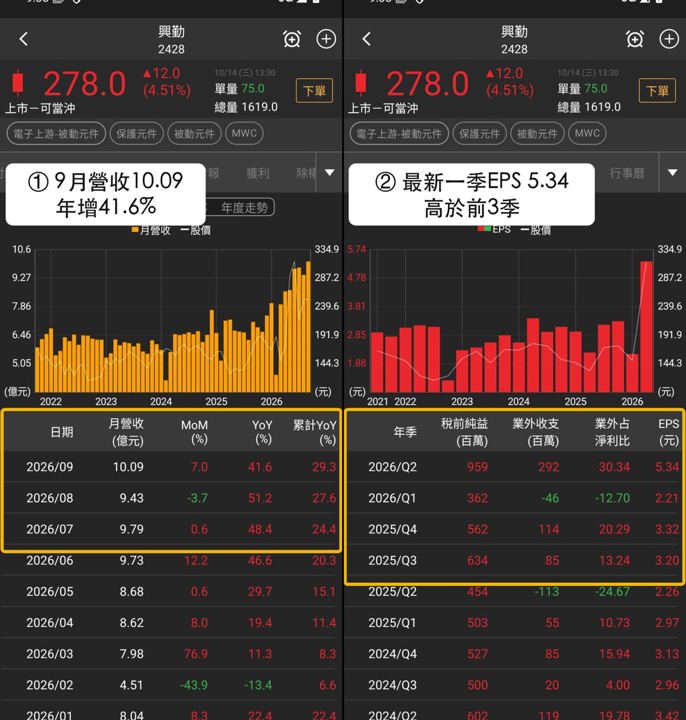Click the 5.34 EPS value
686x720 pixels.
coord(667,467)
